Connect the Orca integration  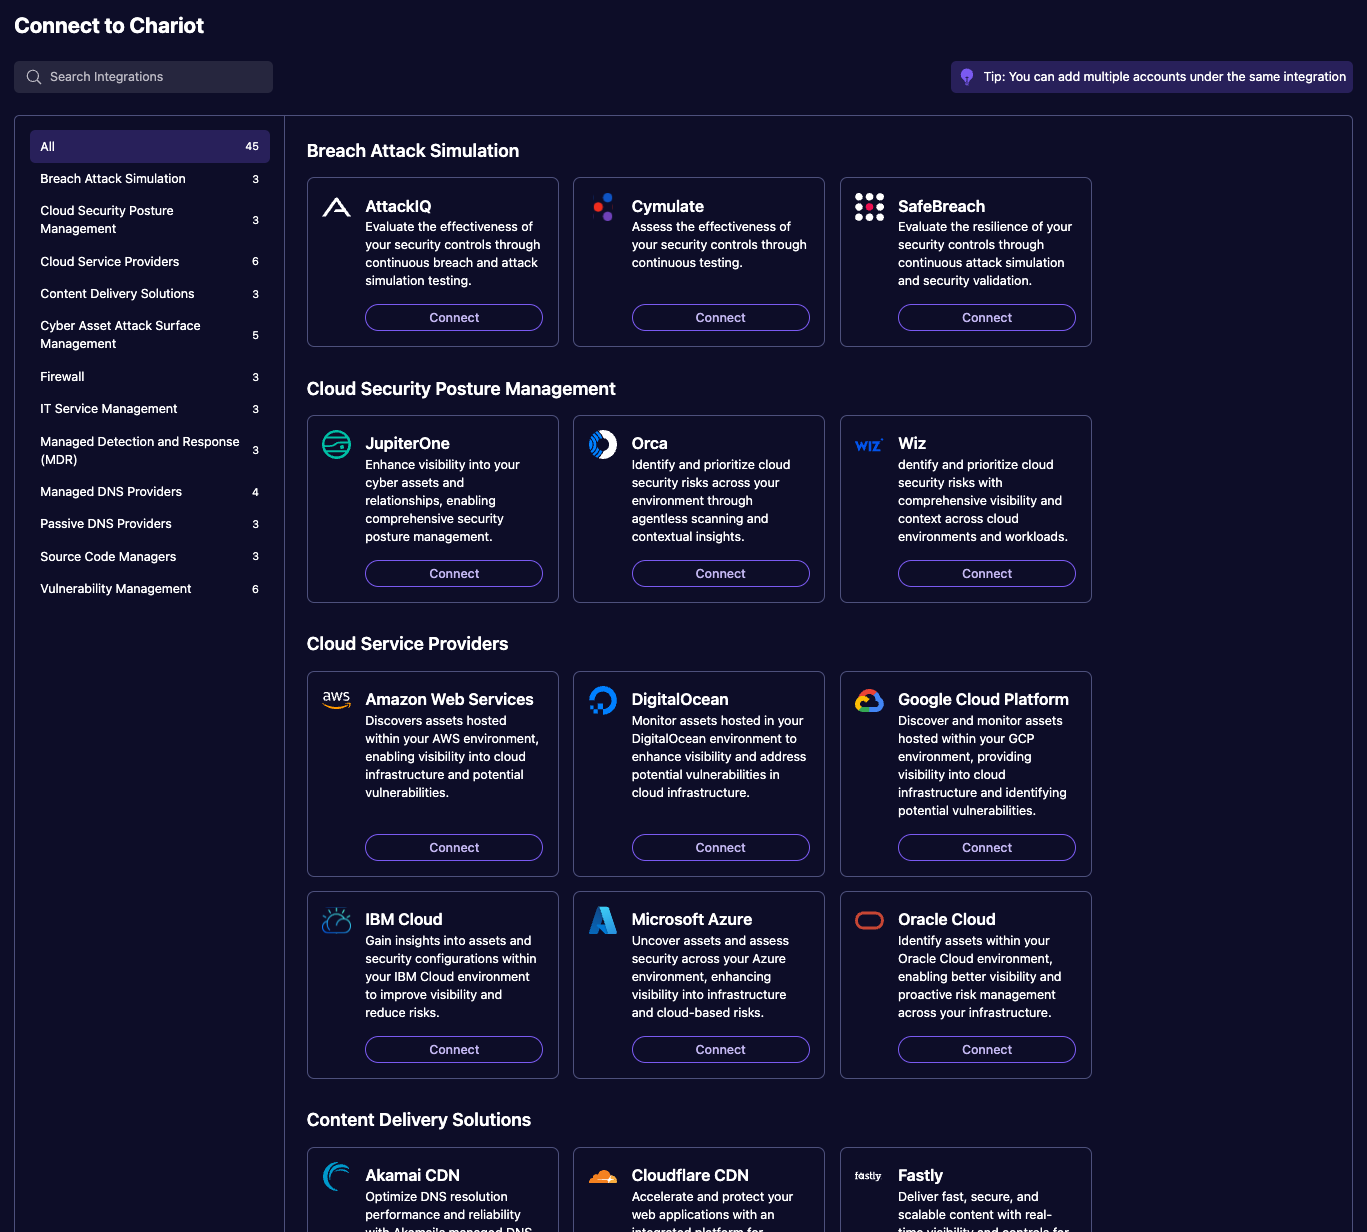(720, 574)
